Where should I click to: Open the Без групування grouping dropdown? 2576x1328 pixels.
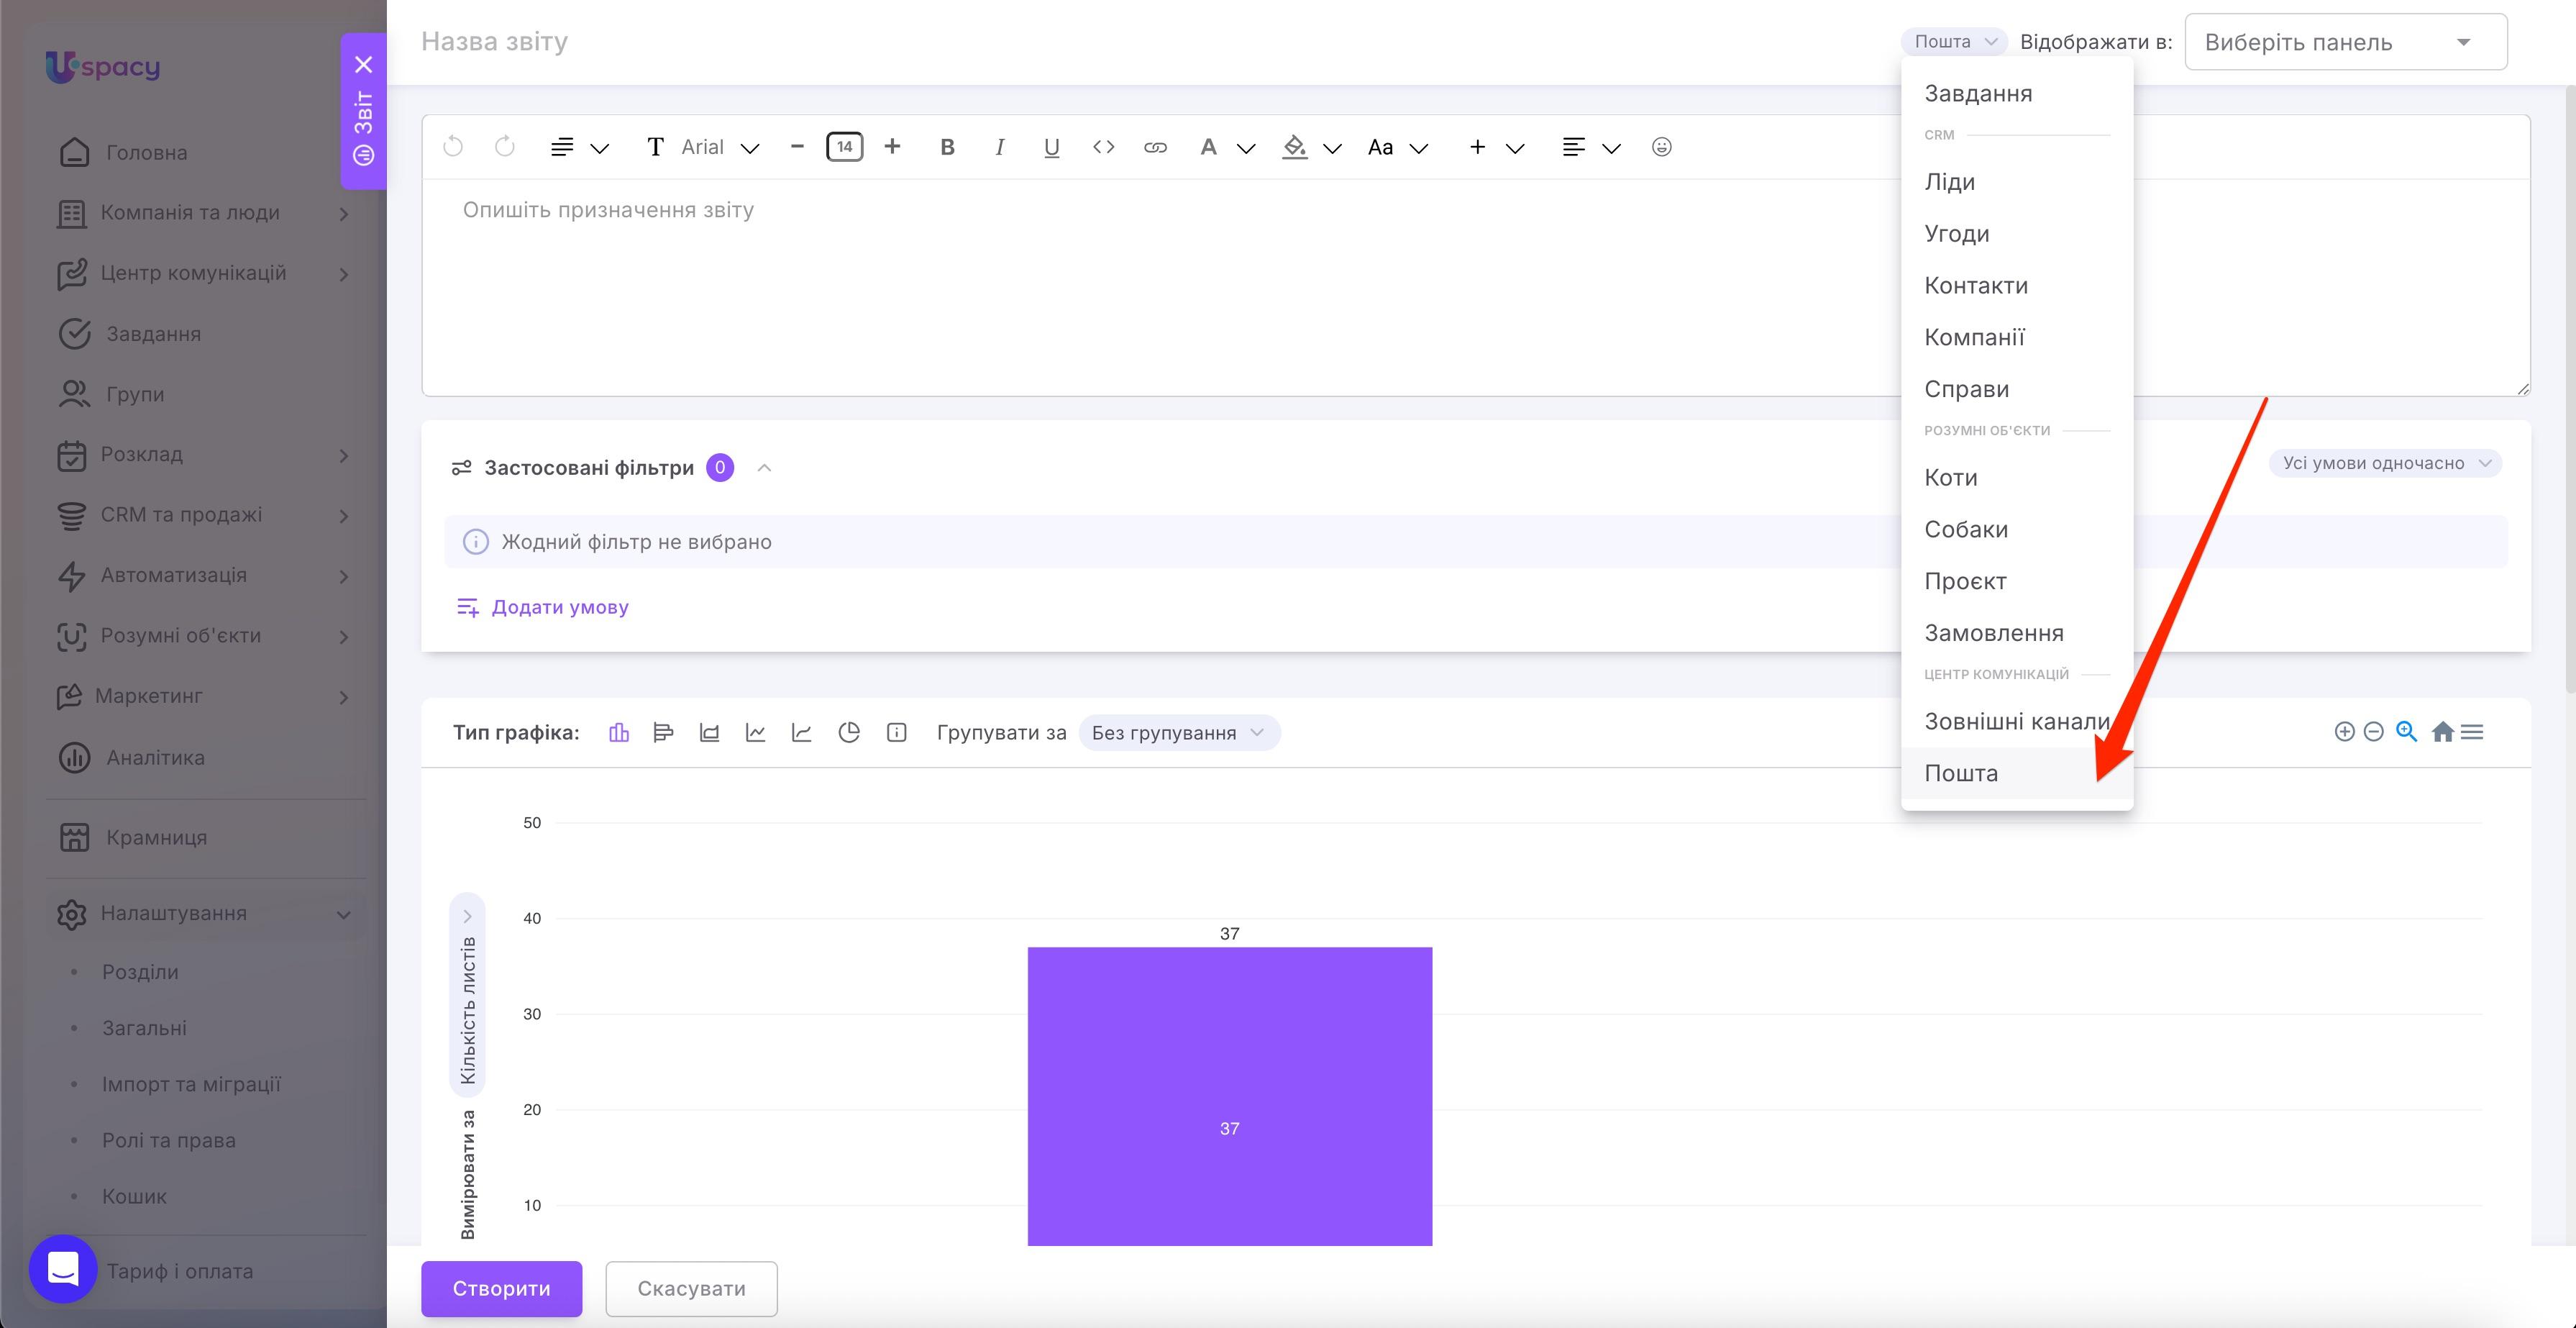(x=1179, y=733)
